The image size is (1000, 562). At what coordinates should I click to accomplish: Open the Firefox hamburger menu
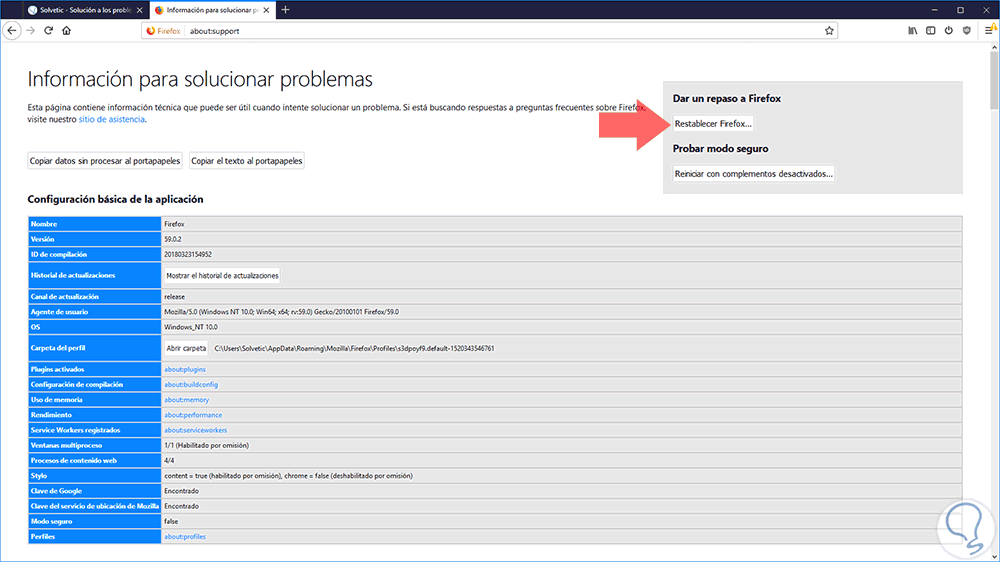pyautogui.click(x=990, y=30)
